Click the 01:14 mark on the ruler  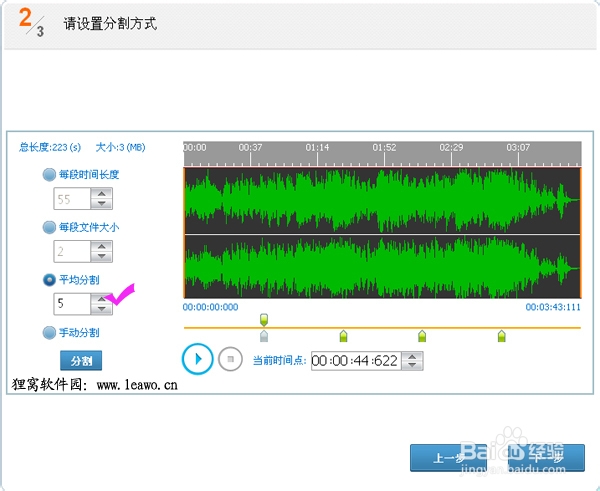coord(317,147)
